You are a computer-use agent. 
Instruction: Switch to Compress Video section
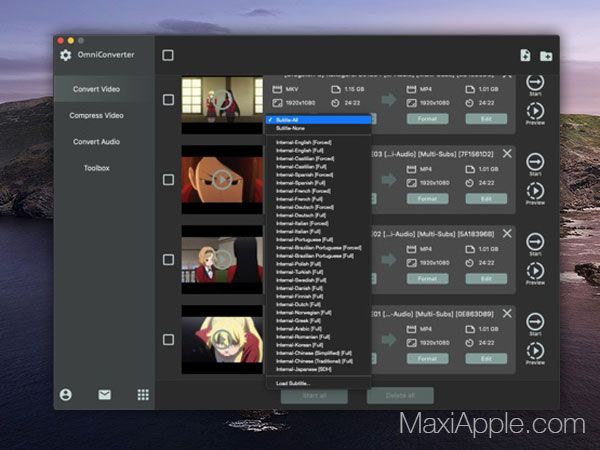point(96,116)
